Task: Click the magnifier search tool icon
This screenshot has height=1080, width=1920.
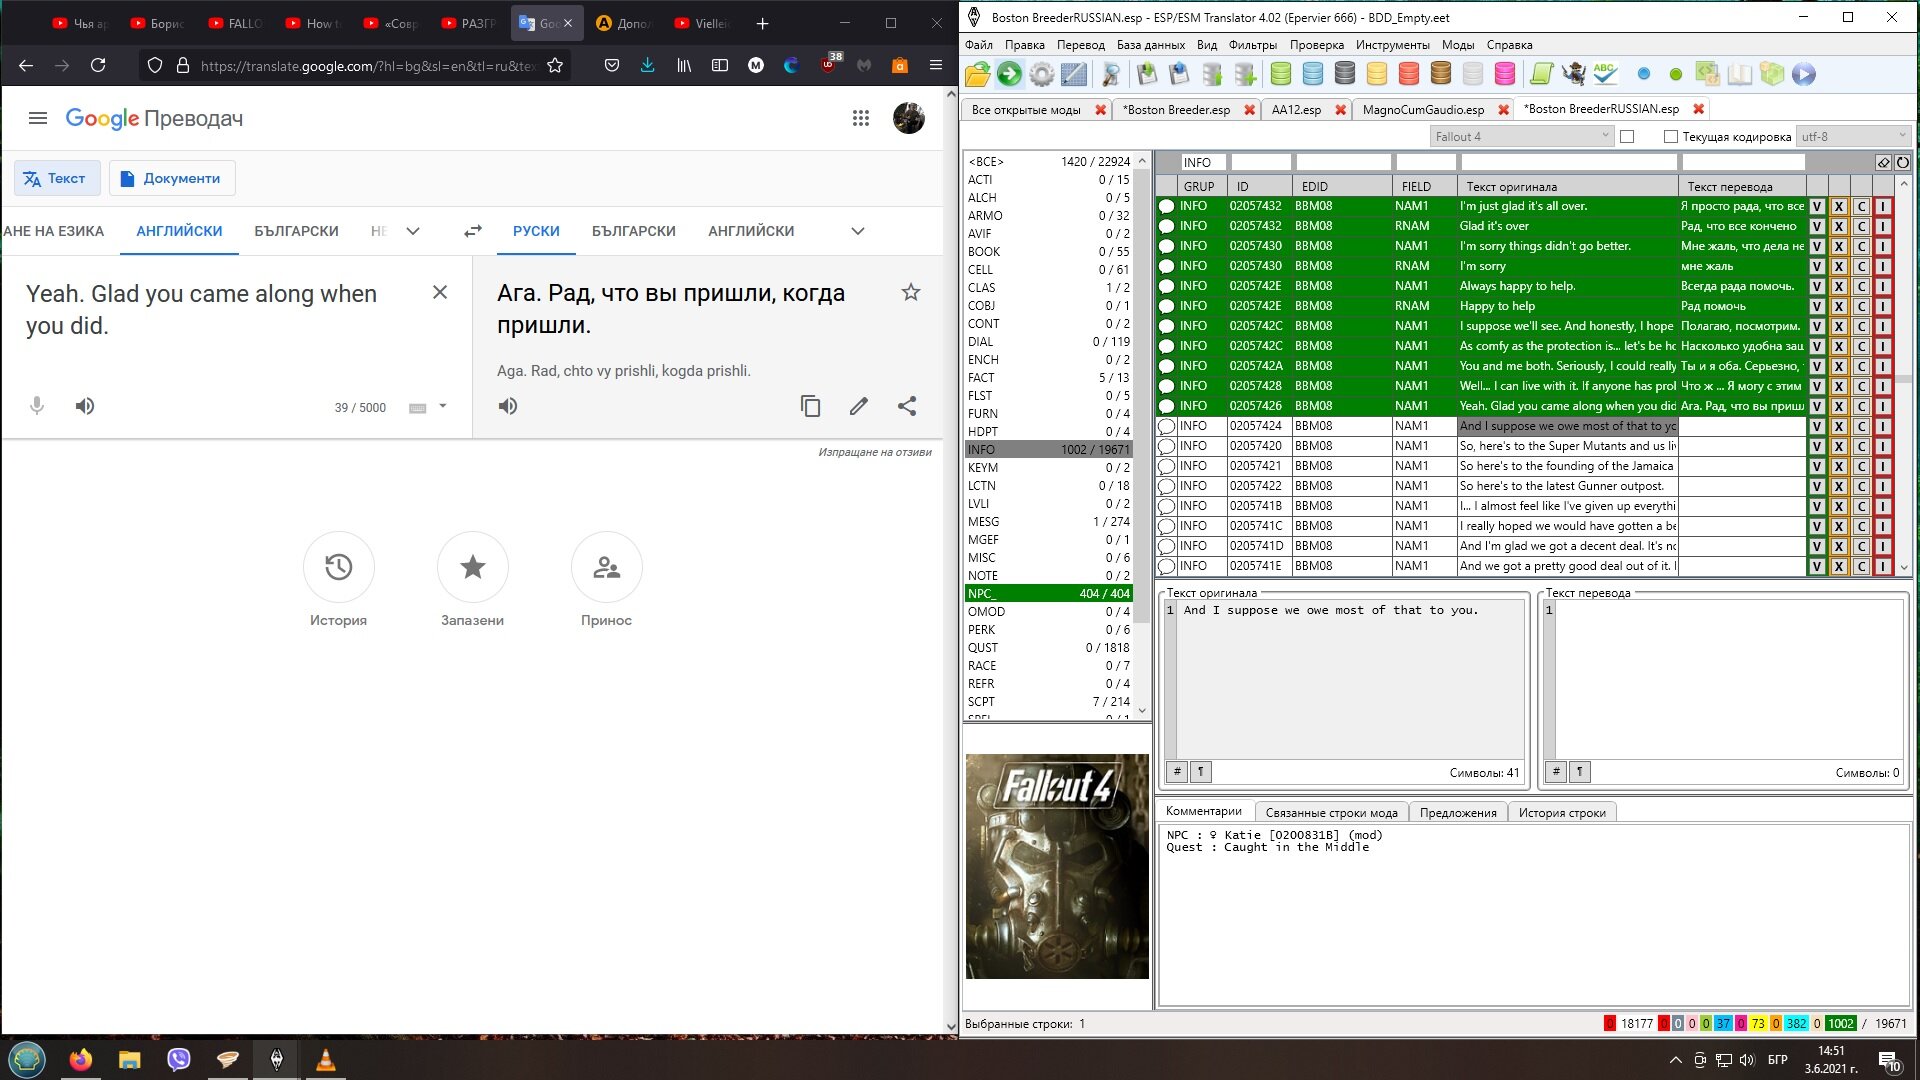Action: tap(1110, 74)
